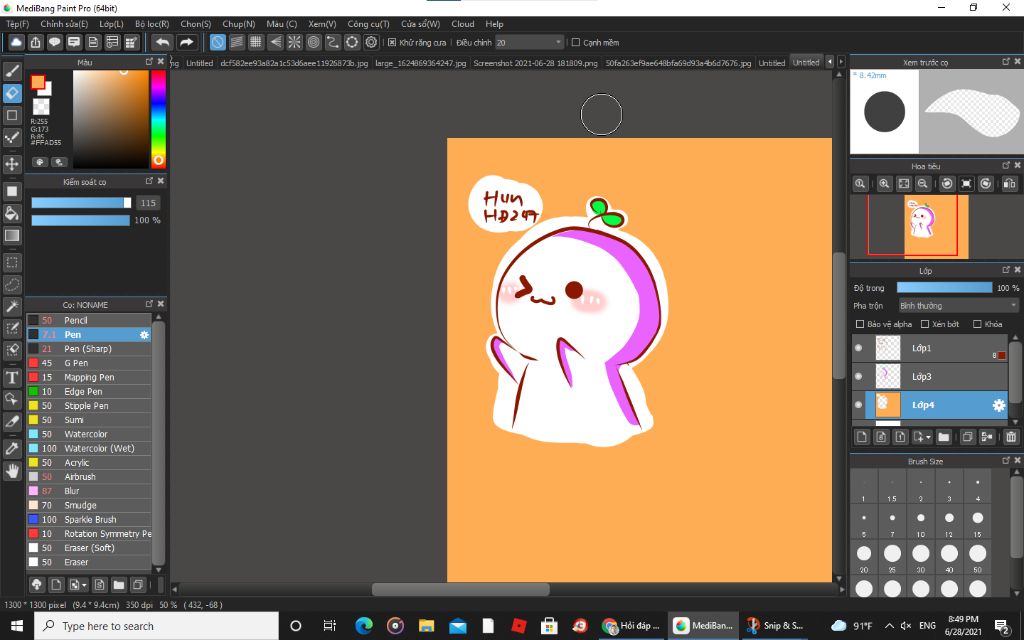The height and width of the screenshot is (640, 1024).
Task: Delete layer with trash icon
Action: pos(1011,437)
